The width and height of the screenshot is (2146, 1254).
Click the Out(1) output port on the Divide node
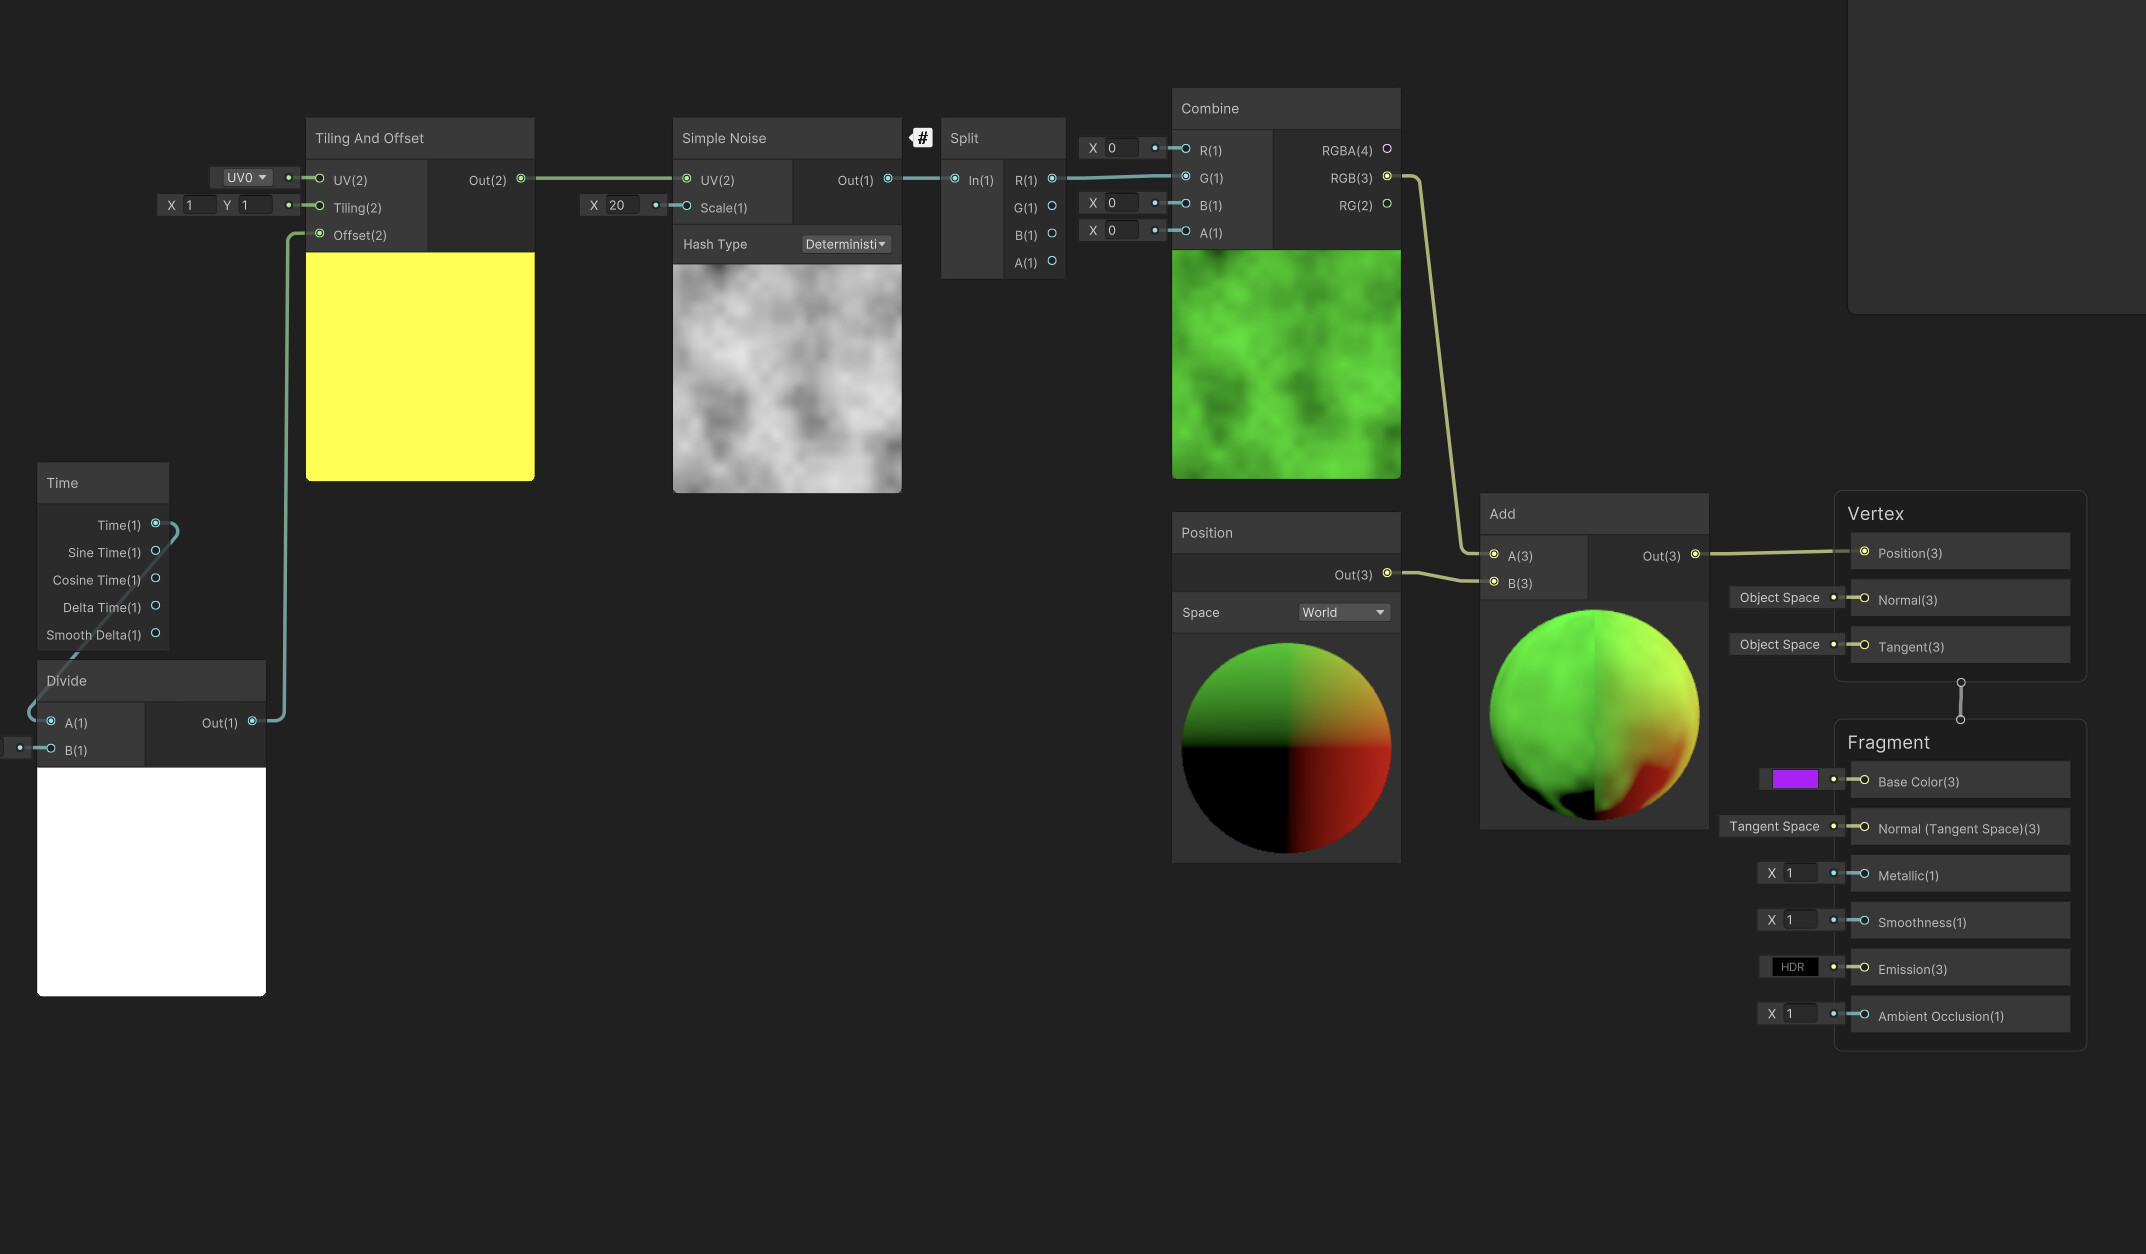tap(252, 721)
